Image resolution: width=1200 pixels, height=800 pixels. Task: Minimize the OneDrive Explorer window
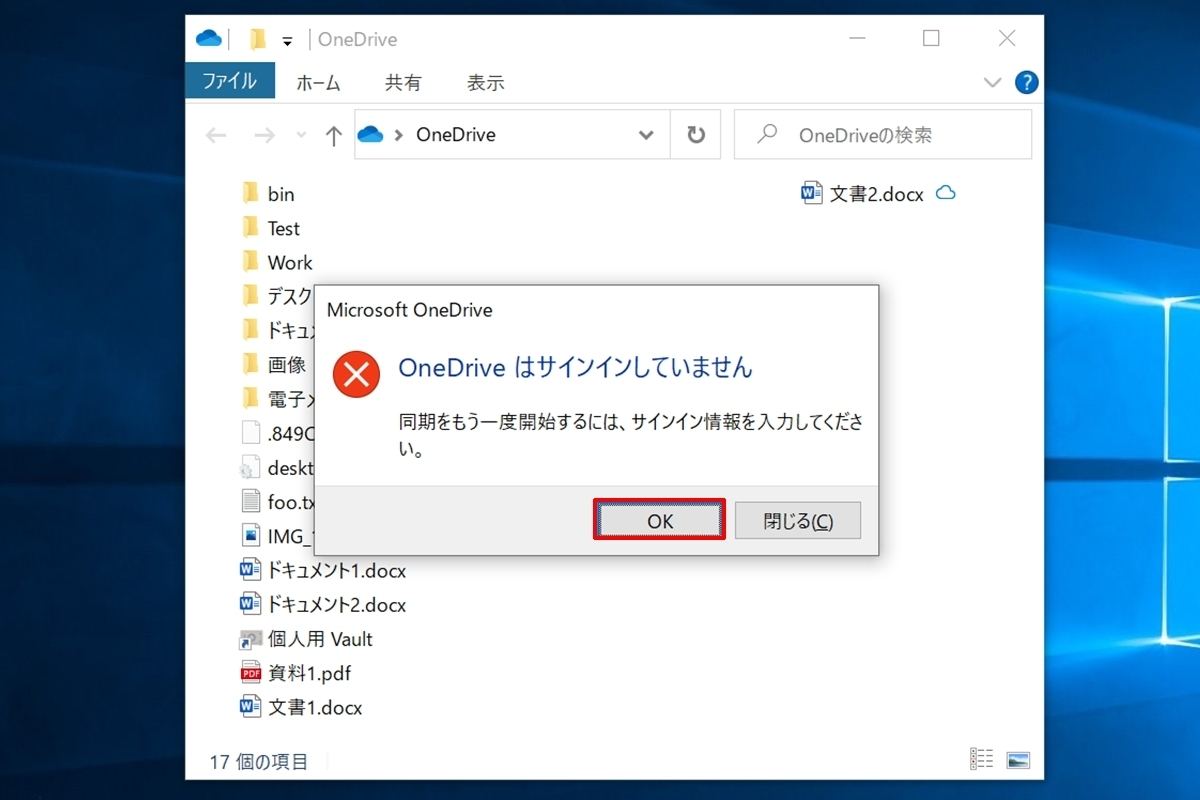[x=857, y=39]
